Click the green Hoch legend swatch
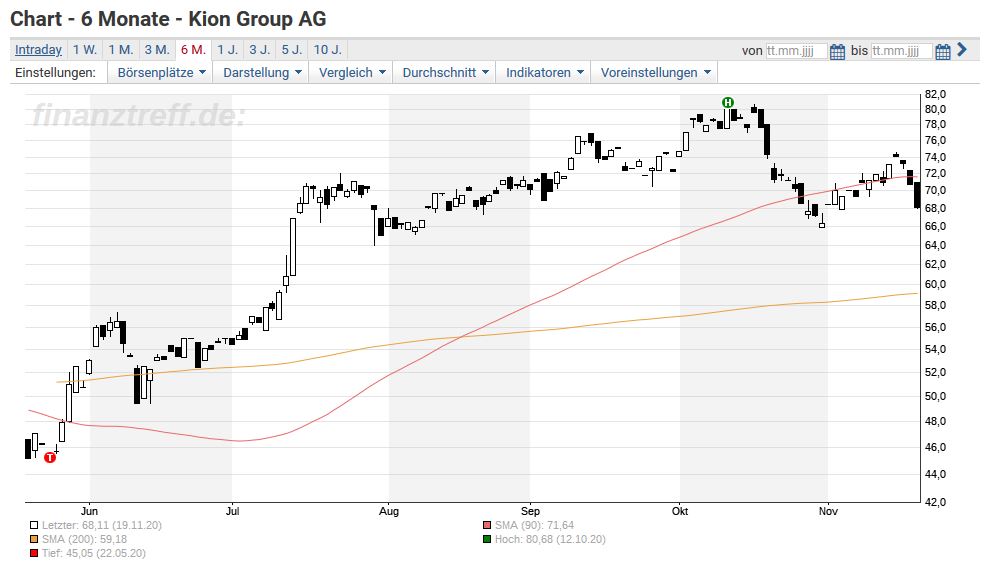 [x=487, y=539]
